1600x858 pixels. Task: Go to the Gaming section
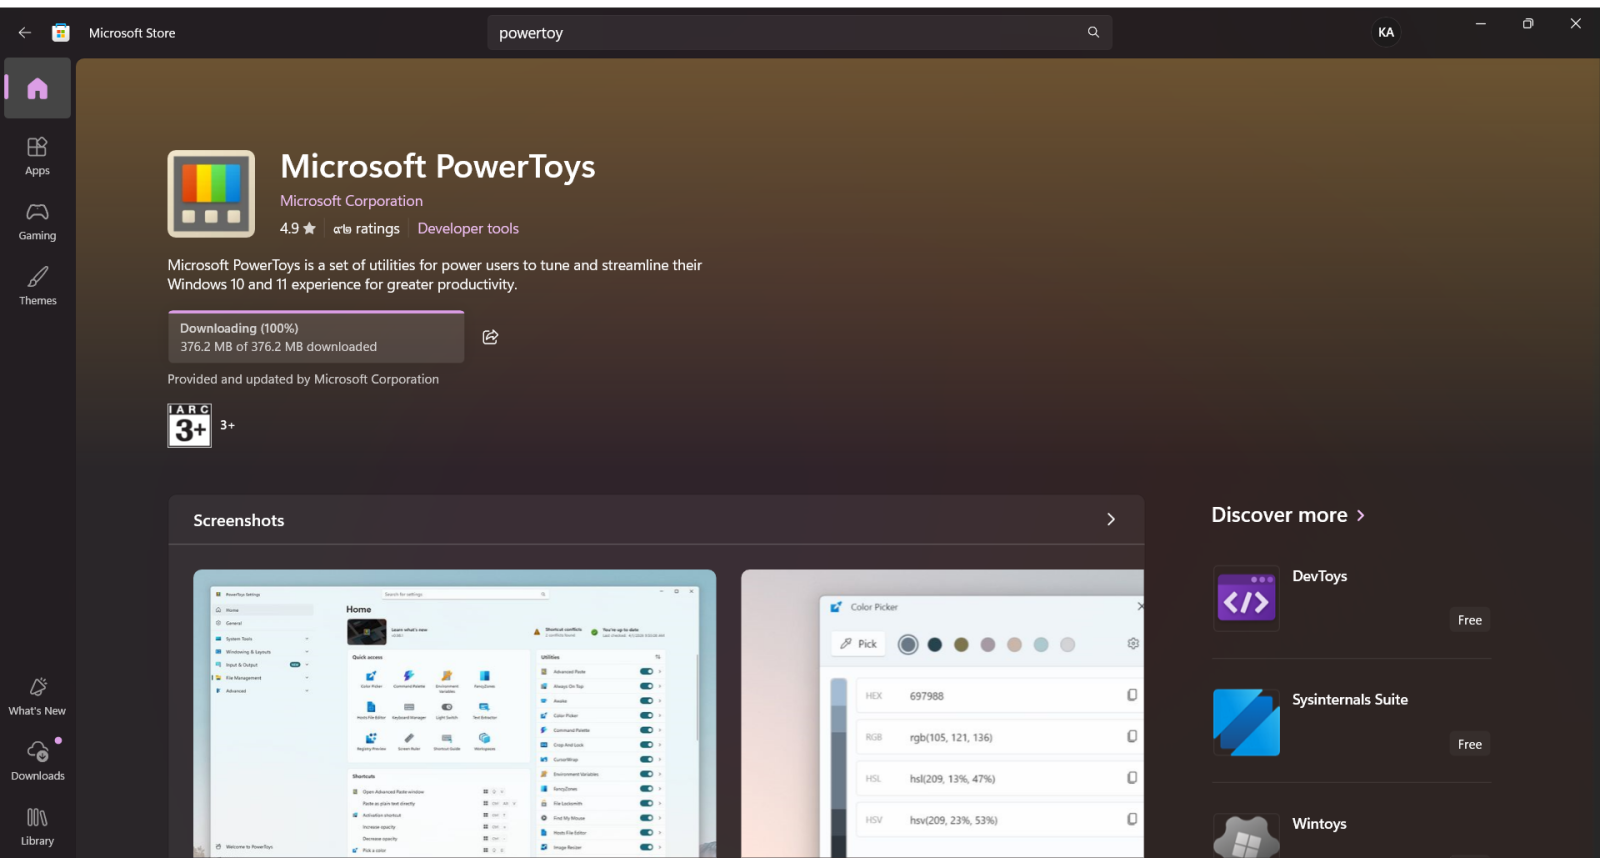tap(37, 221)
